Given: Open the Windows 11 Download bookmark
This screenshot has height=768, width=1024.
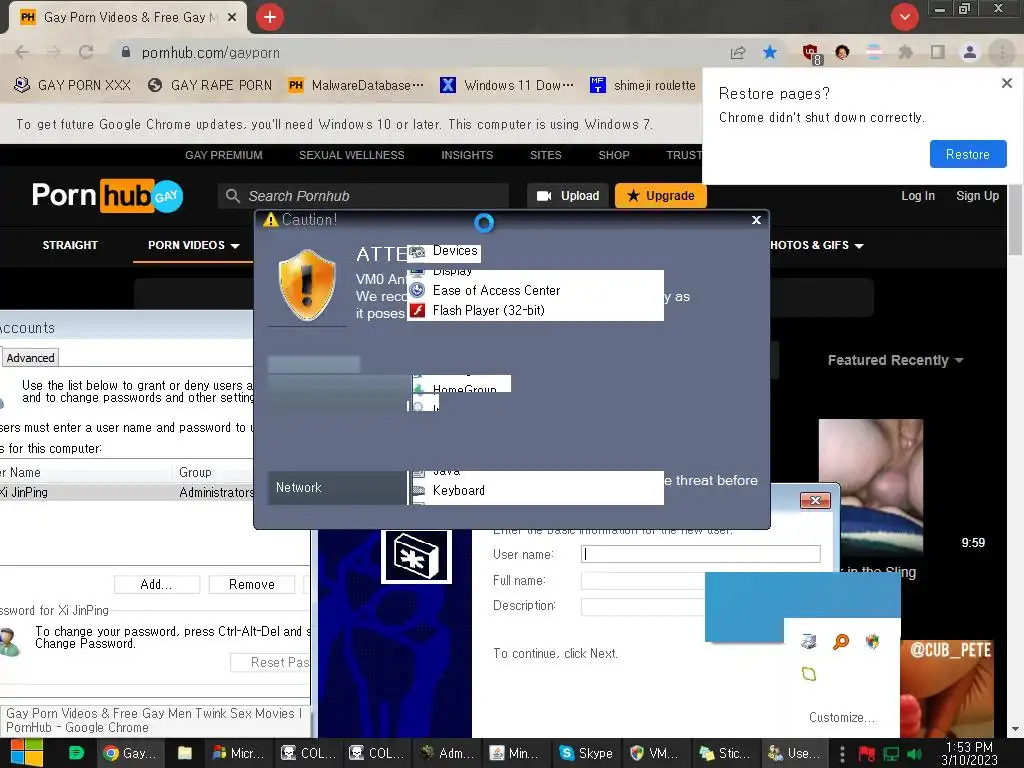Looking at the screenshot, I should pos(507,85).
